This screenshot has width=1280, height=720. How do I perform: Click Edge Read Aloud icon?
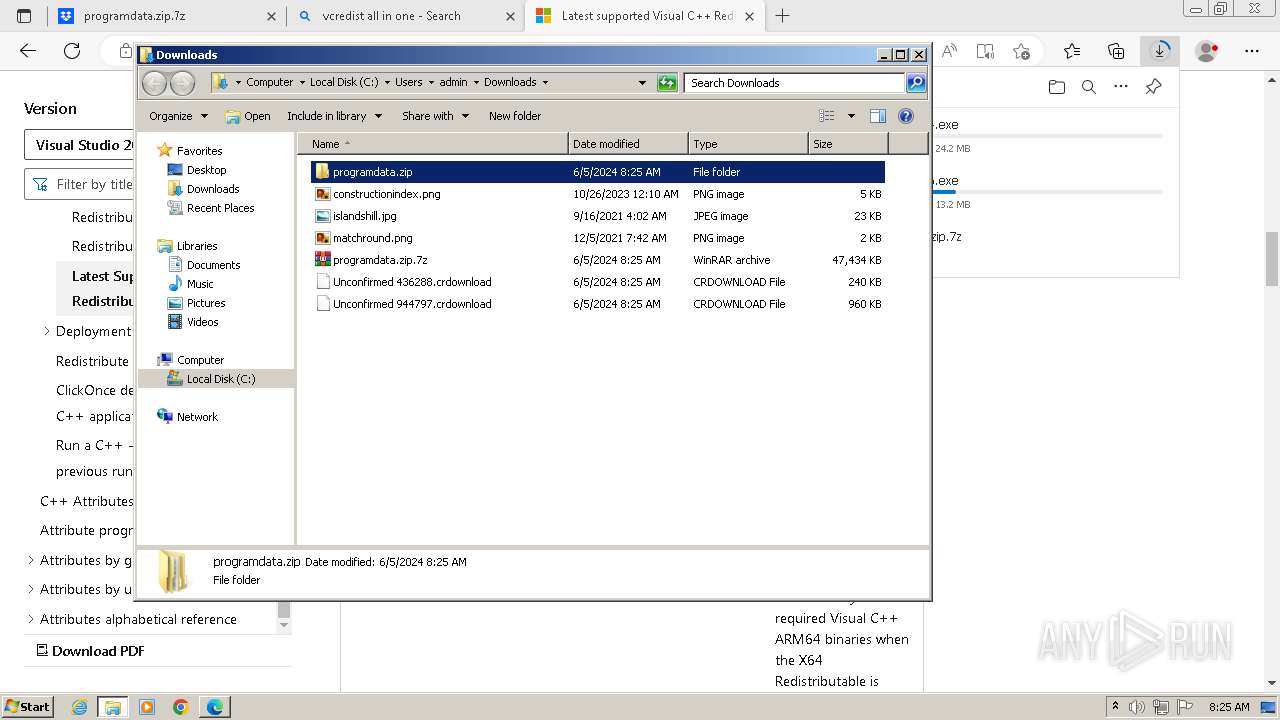click(x=949, y=51)
